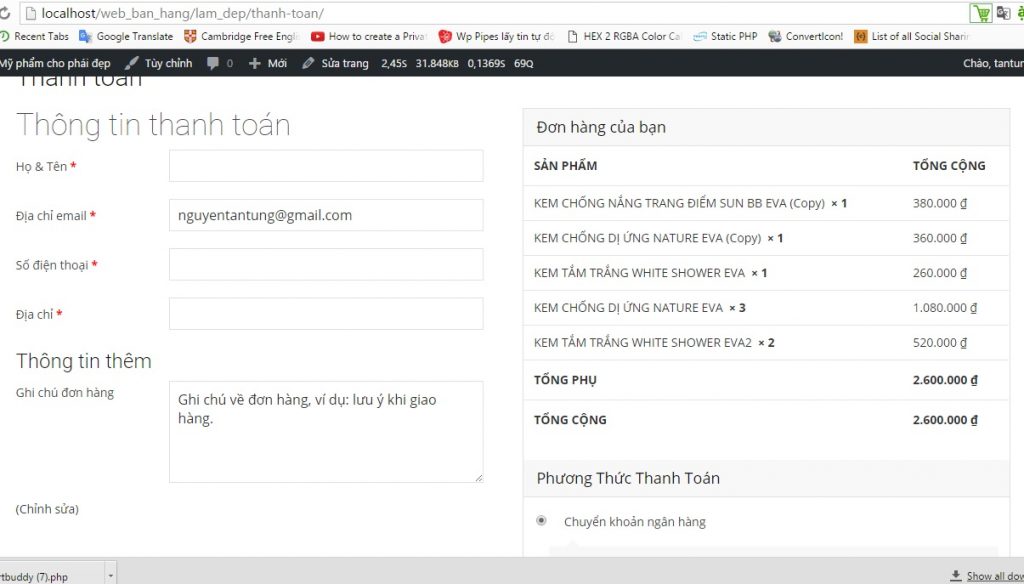Click the Static PHP bookmark icon
Screen dimensions: 1024x584
pos(700,37)
